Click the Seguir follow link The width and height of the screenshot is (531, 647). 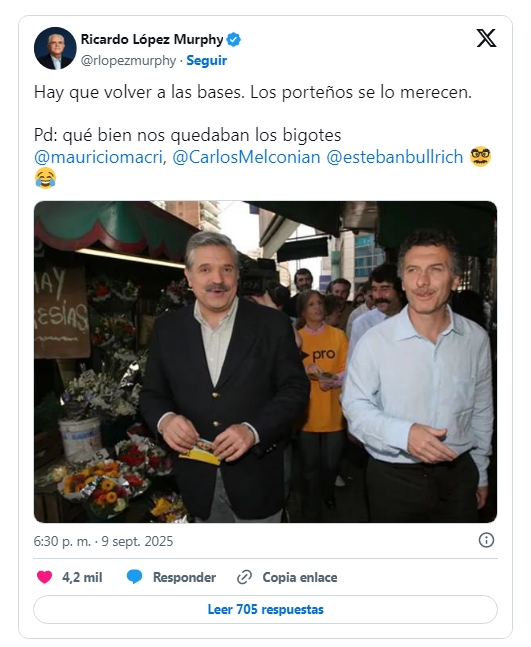pos(207,61)
